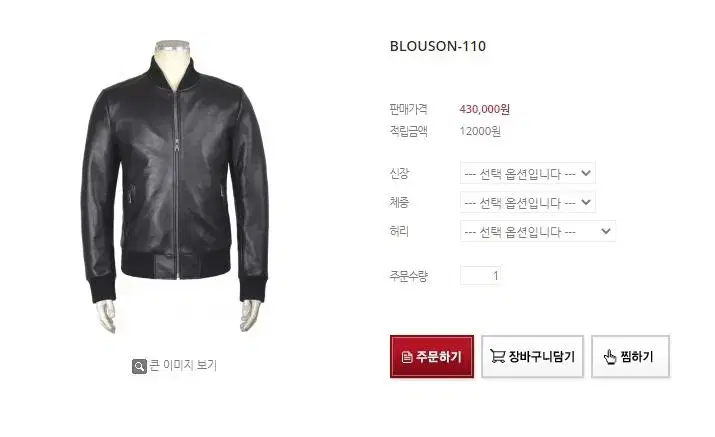Click the magnifier icon under the jacket
The image size is (715, 437).
point(139,366)
